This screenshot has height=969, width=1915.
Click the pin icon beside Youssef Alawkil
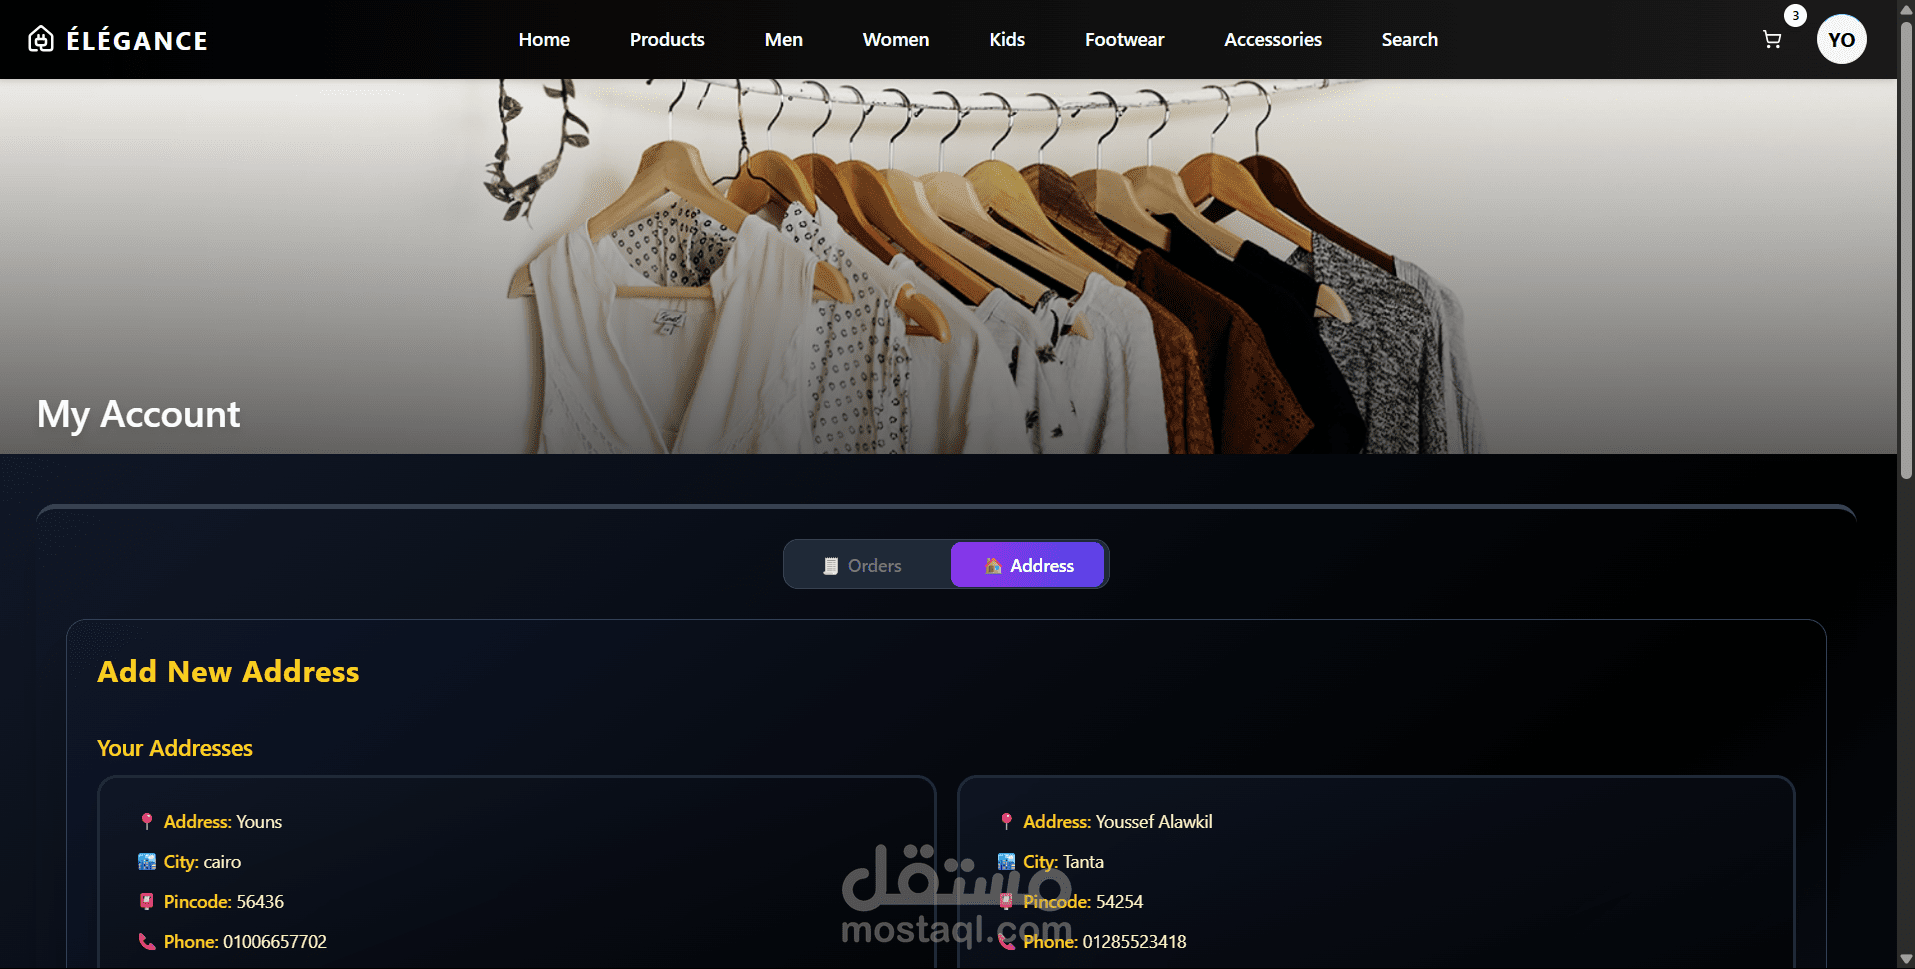pos(1006,822)
